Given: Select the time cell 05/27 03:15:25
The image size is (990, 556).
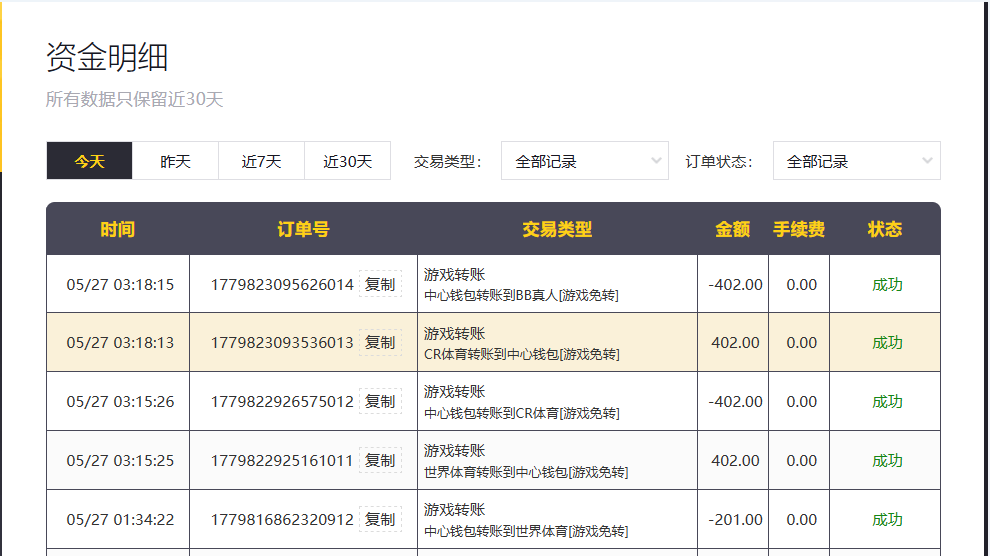Looking at the screenshot, I should [x=120, y=461].
